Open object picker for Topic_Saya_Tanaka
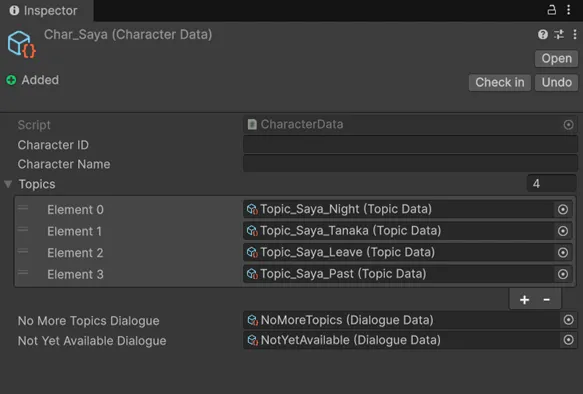The image size is (583, 394). coord(563,231)
